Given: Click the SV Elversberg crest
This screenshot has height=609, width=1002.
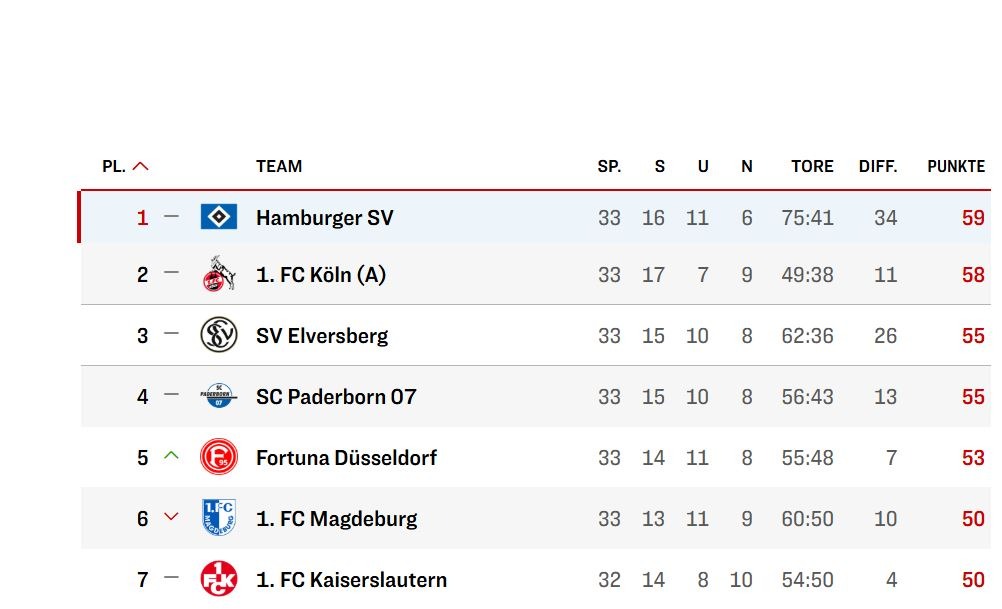Looking at the screenshot, I should pyautogui.click(x=219, y=335).
